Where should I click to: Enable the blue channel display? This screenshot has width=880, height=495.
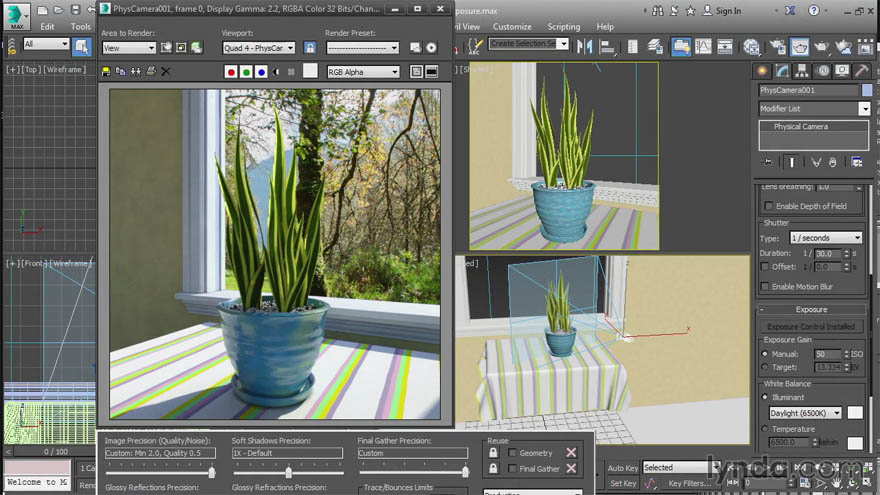tap(261, 72)
